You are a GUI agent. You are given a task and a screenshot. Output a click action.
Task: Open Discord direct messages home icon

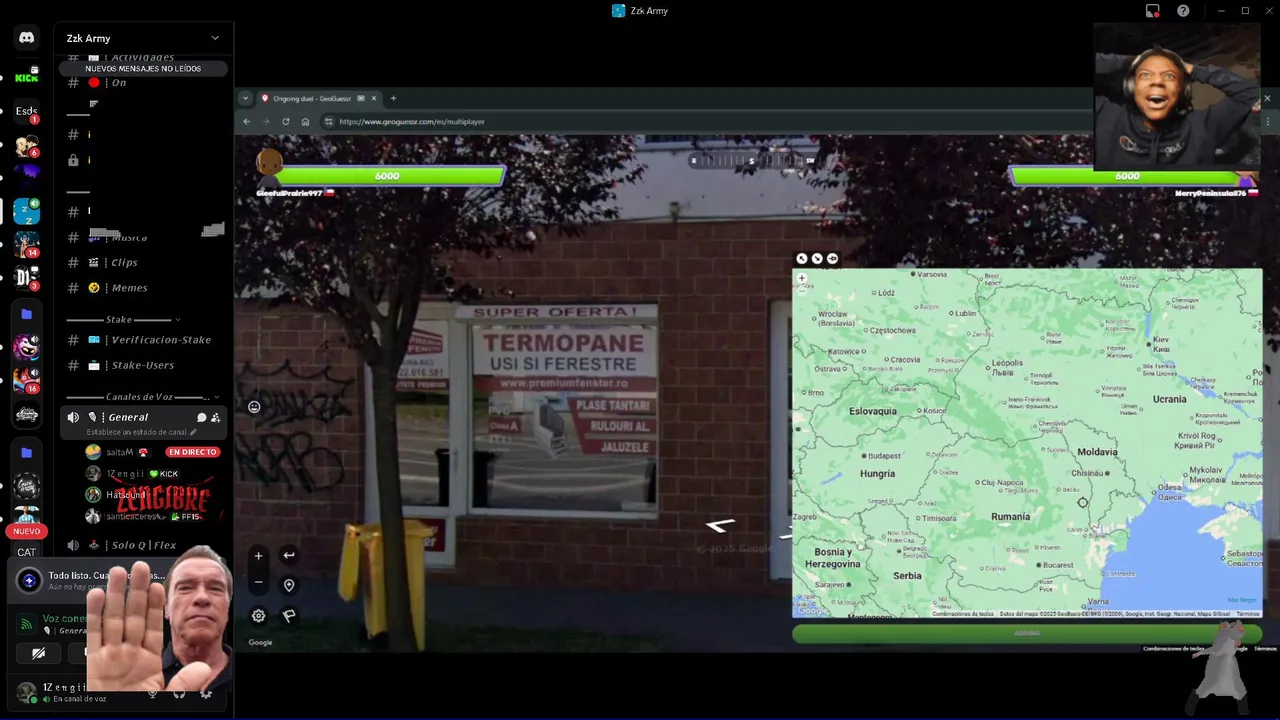(26, 38)
